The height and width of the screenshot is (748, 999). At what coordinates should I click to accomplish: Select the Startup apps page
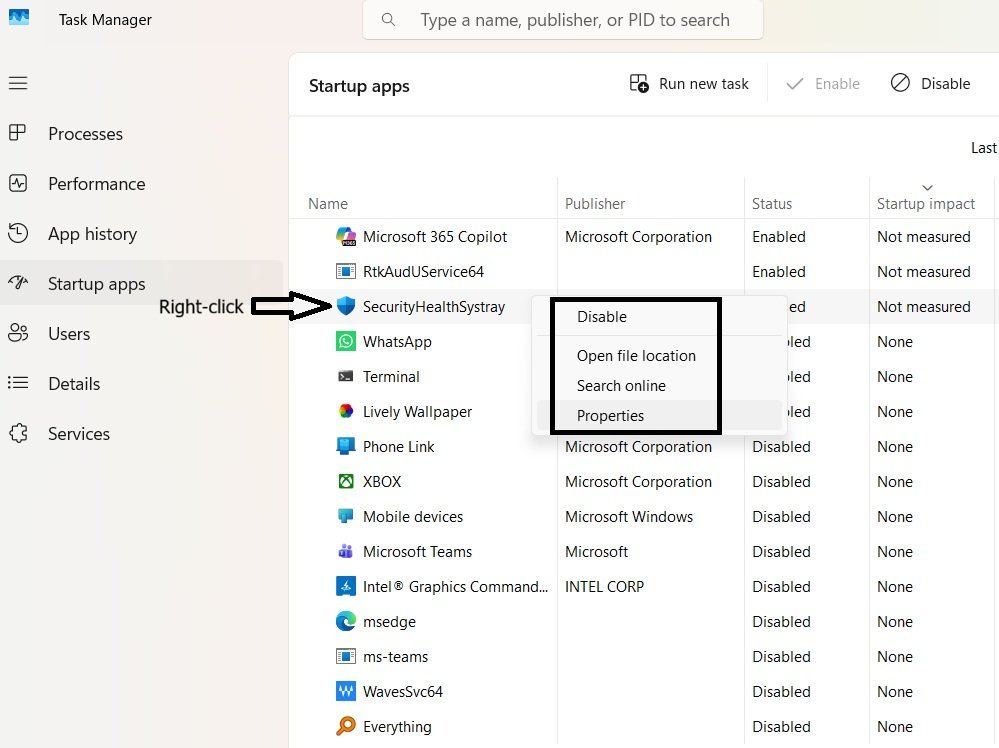[142, 284]
